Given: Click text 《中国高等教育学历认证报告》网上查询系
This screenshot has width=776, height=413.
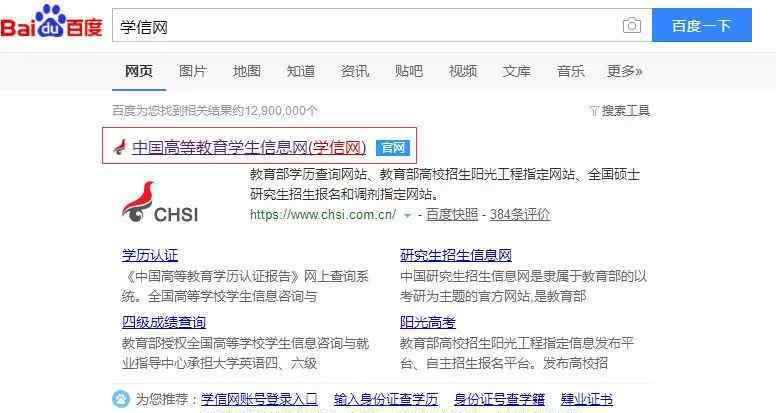Looking at the screenshot, I should 245,276.
